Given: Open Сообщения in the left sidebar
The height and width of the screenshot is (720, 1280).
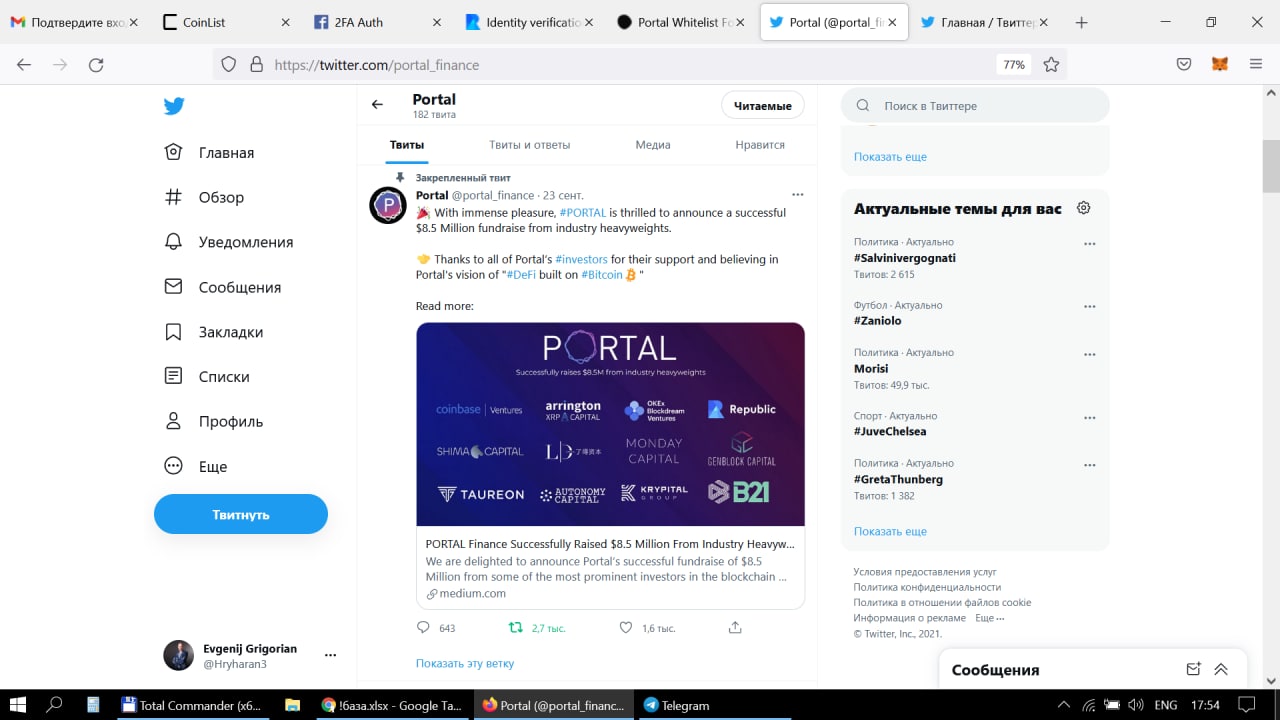Looking at the screenshot, I should pyautogui.click(x=222, y=287).
